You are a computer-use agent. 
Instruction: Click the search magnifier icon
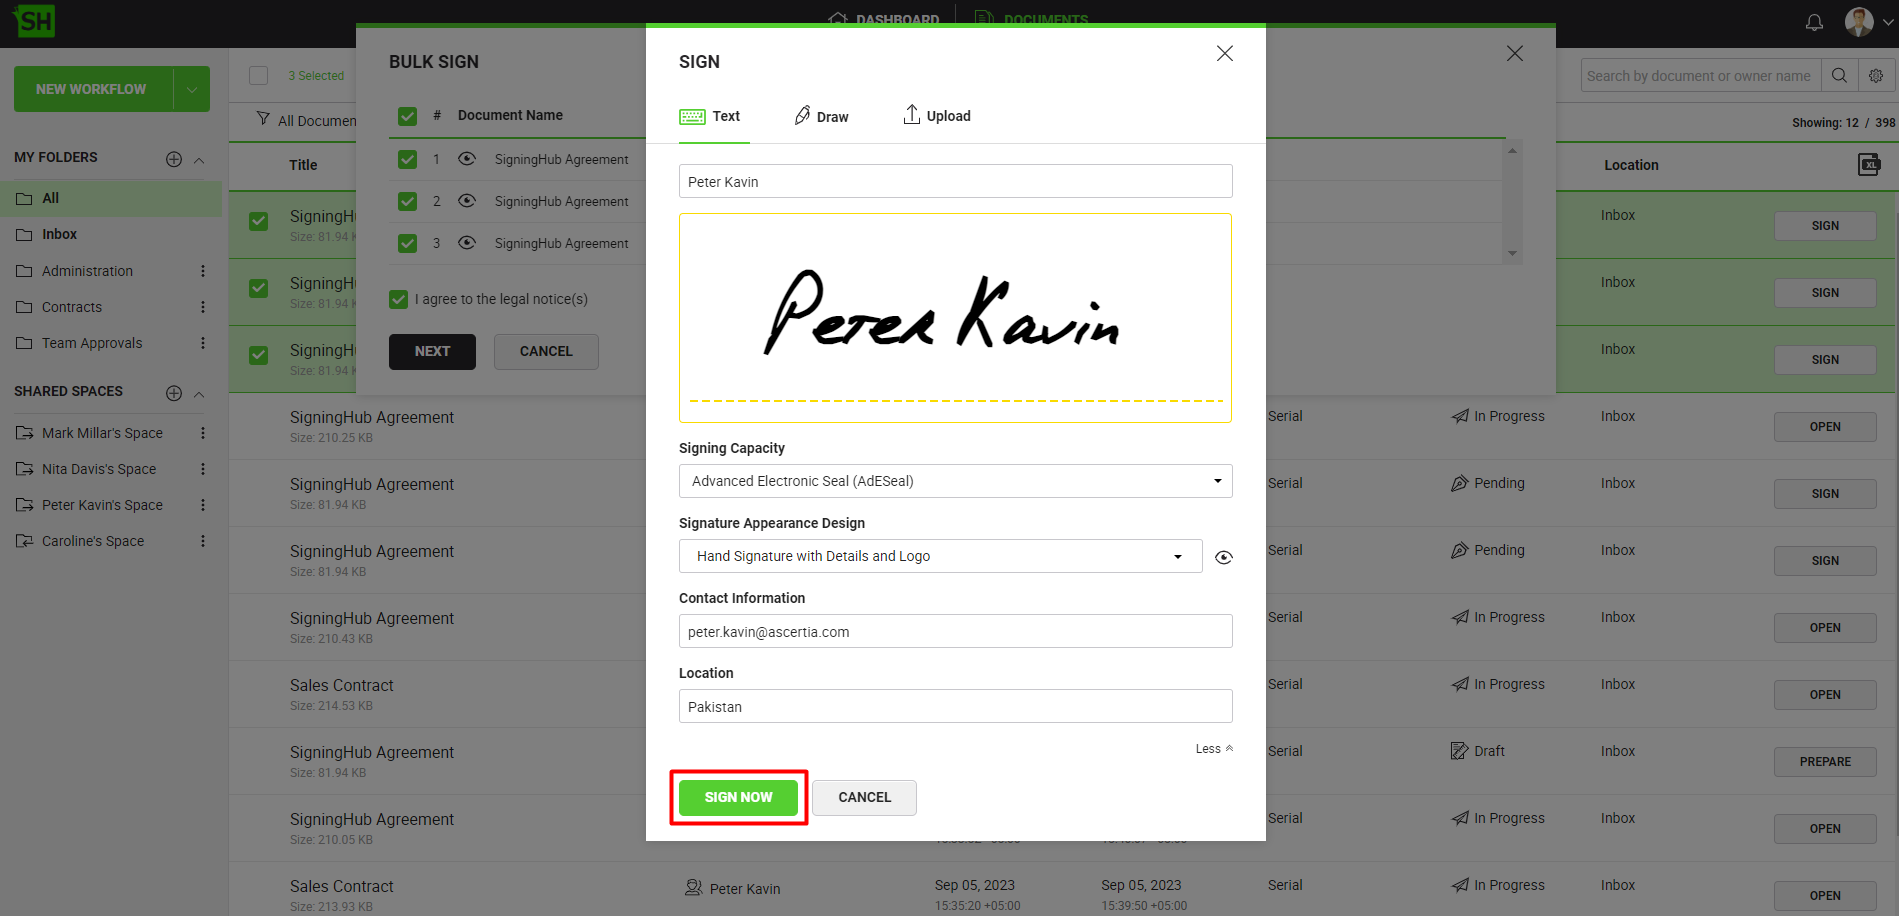click(1839, 76)
